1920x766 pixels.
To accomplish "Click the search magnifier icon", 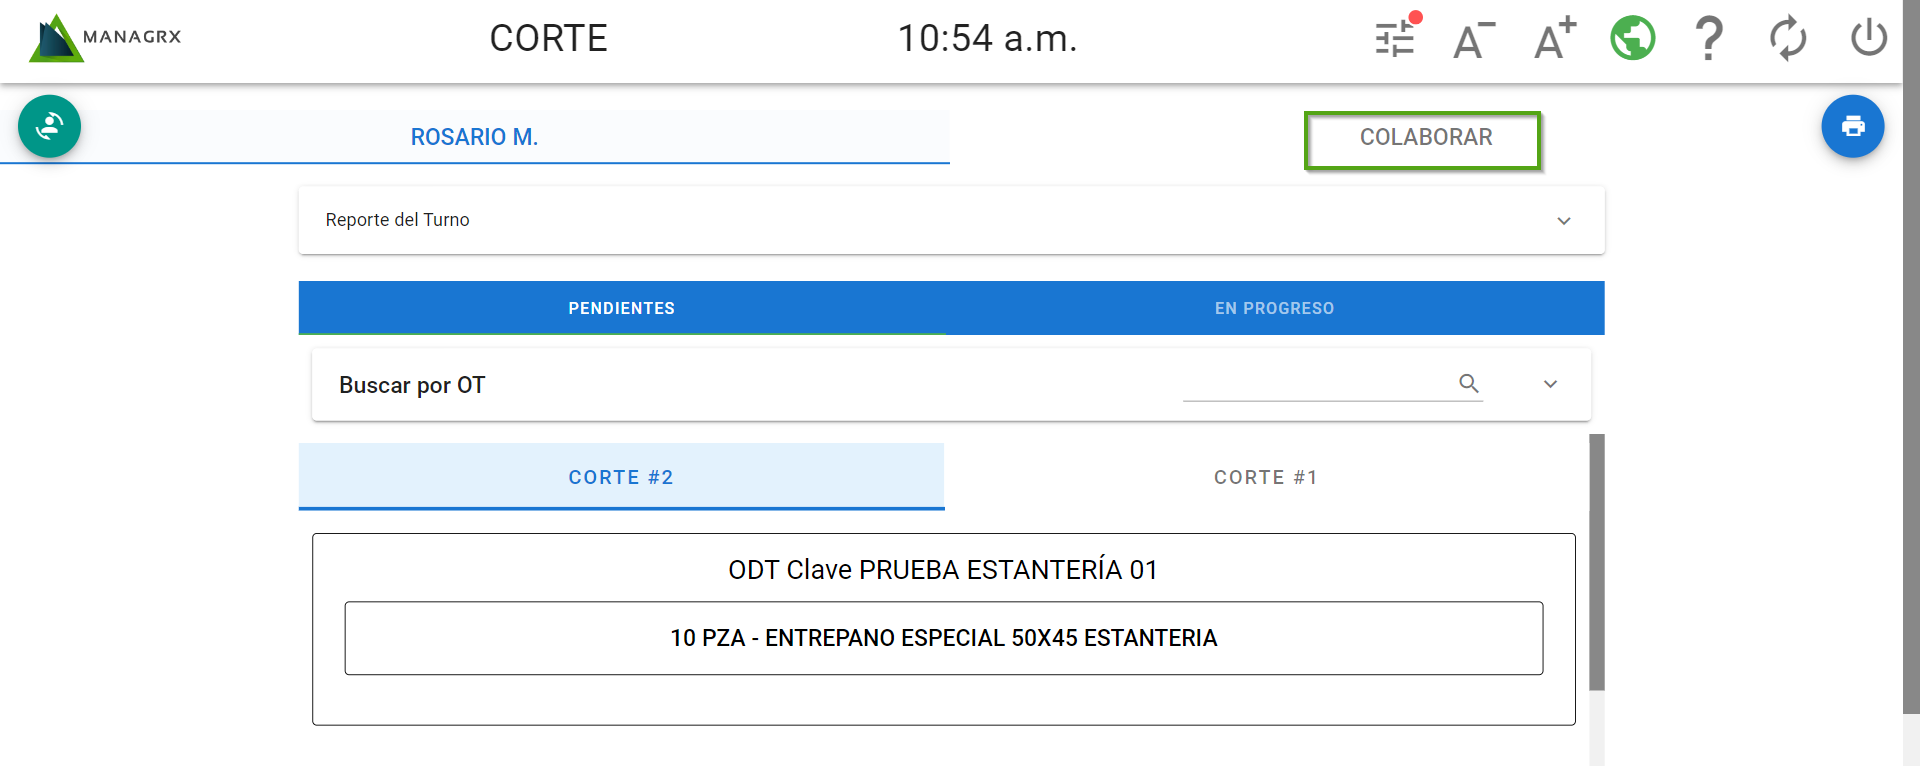I will tap(1468, 383).
